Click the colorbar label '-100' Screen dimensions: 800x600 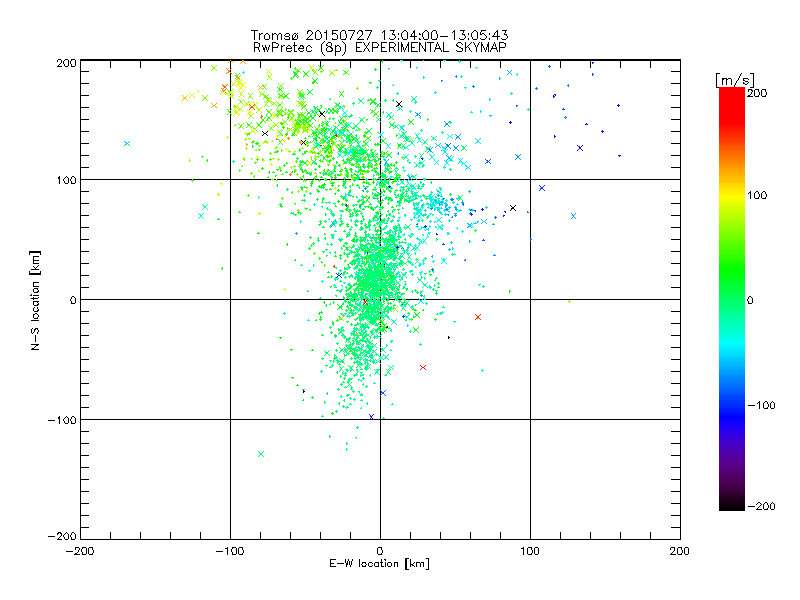point(761,405)
